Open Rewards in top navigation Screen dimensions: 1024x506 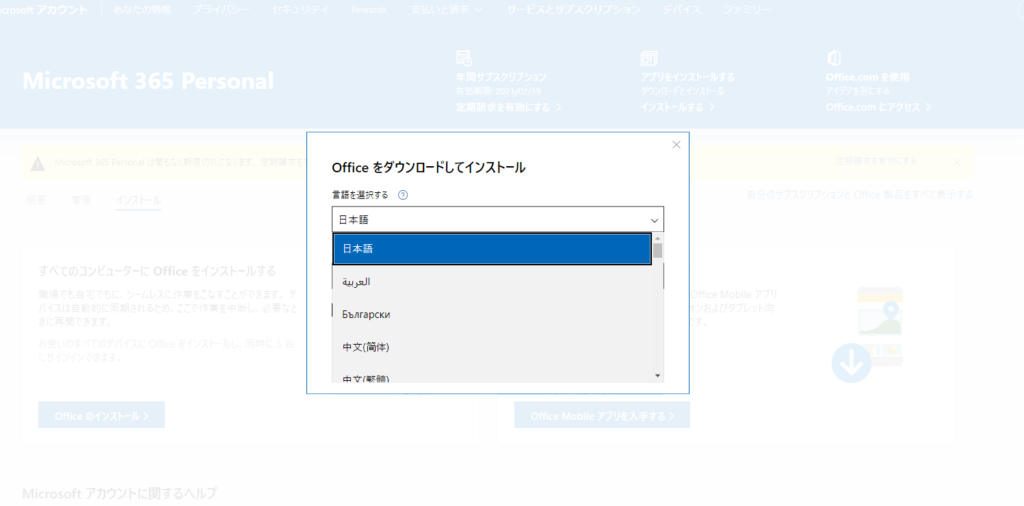[368, 10]
